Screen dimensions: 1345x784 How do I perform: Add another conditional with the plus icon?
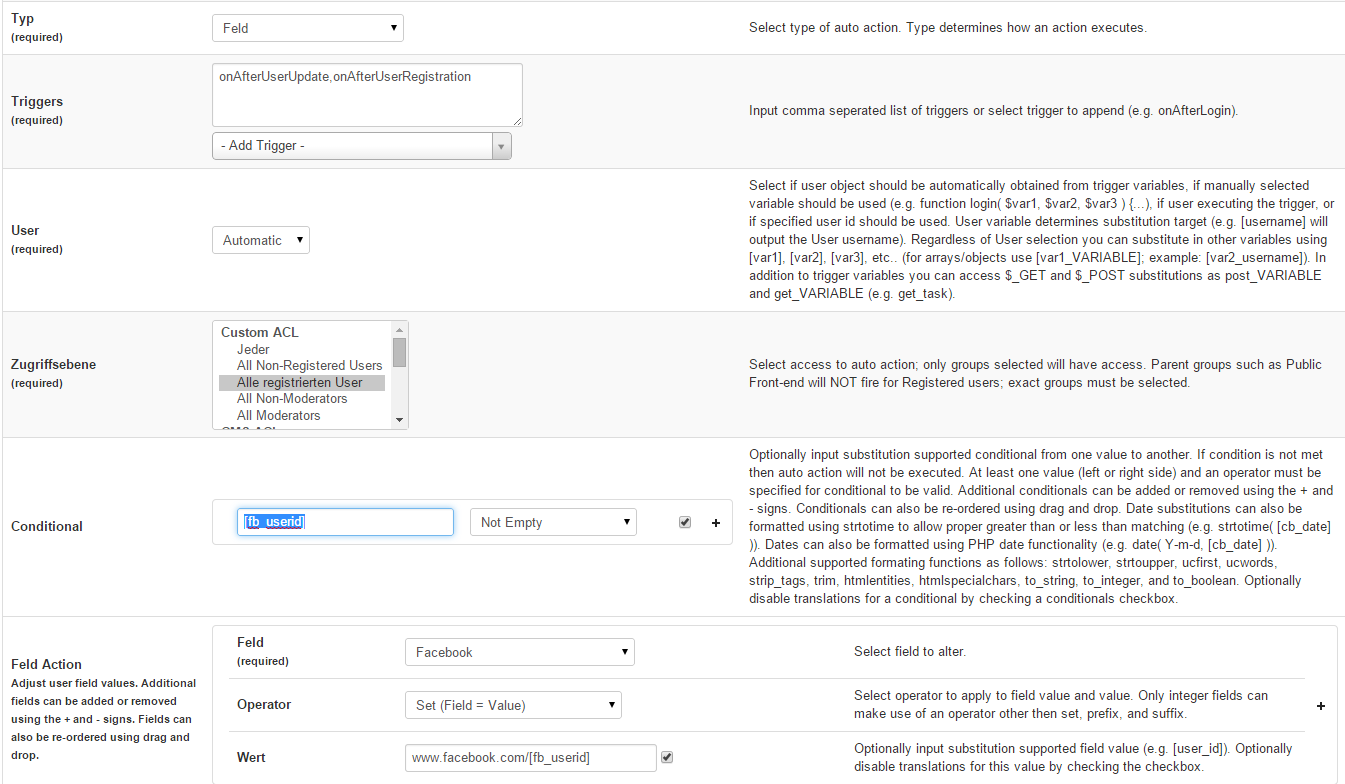716,523
